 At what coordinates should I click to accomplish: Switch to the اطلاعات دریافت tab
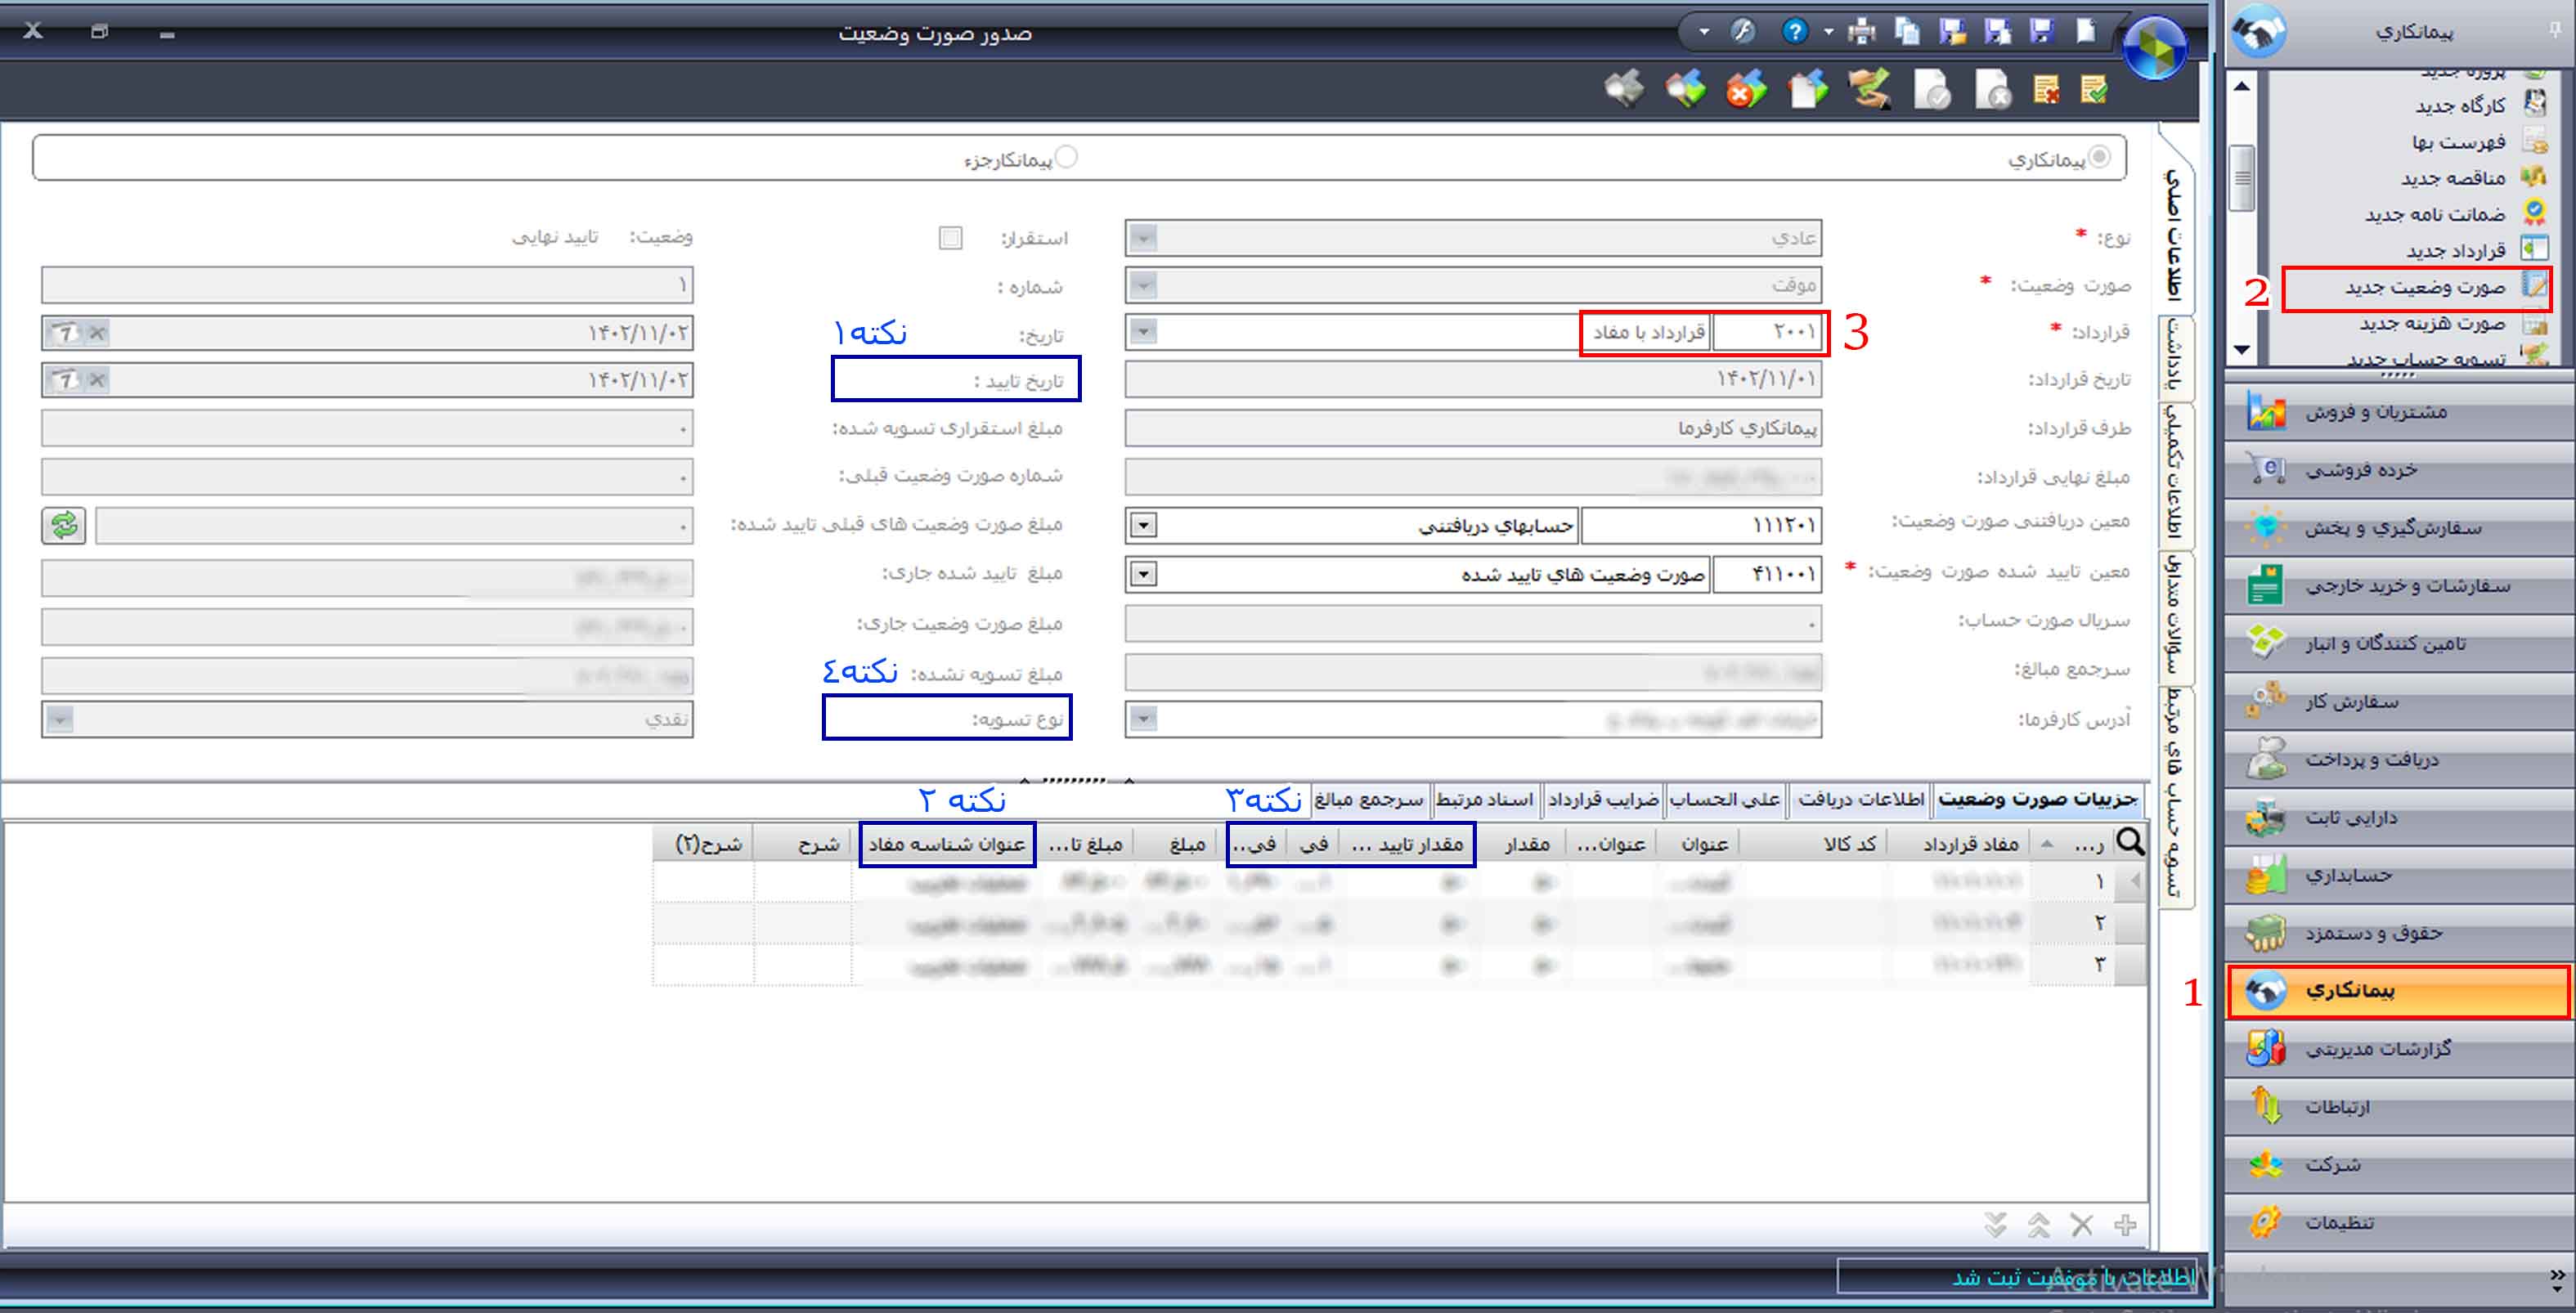pyautogui.click(x=1860, y=799)
